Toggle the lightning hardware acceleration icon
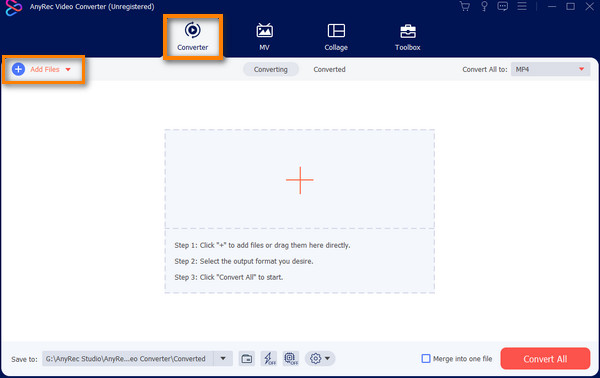The width and height of the screenshot is (600, 378). (269, 359)
